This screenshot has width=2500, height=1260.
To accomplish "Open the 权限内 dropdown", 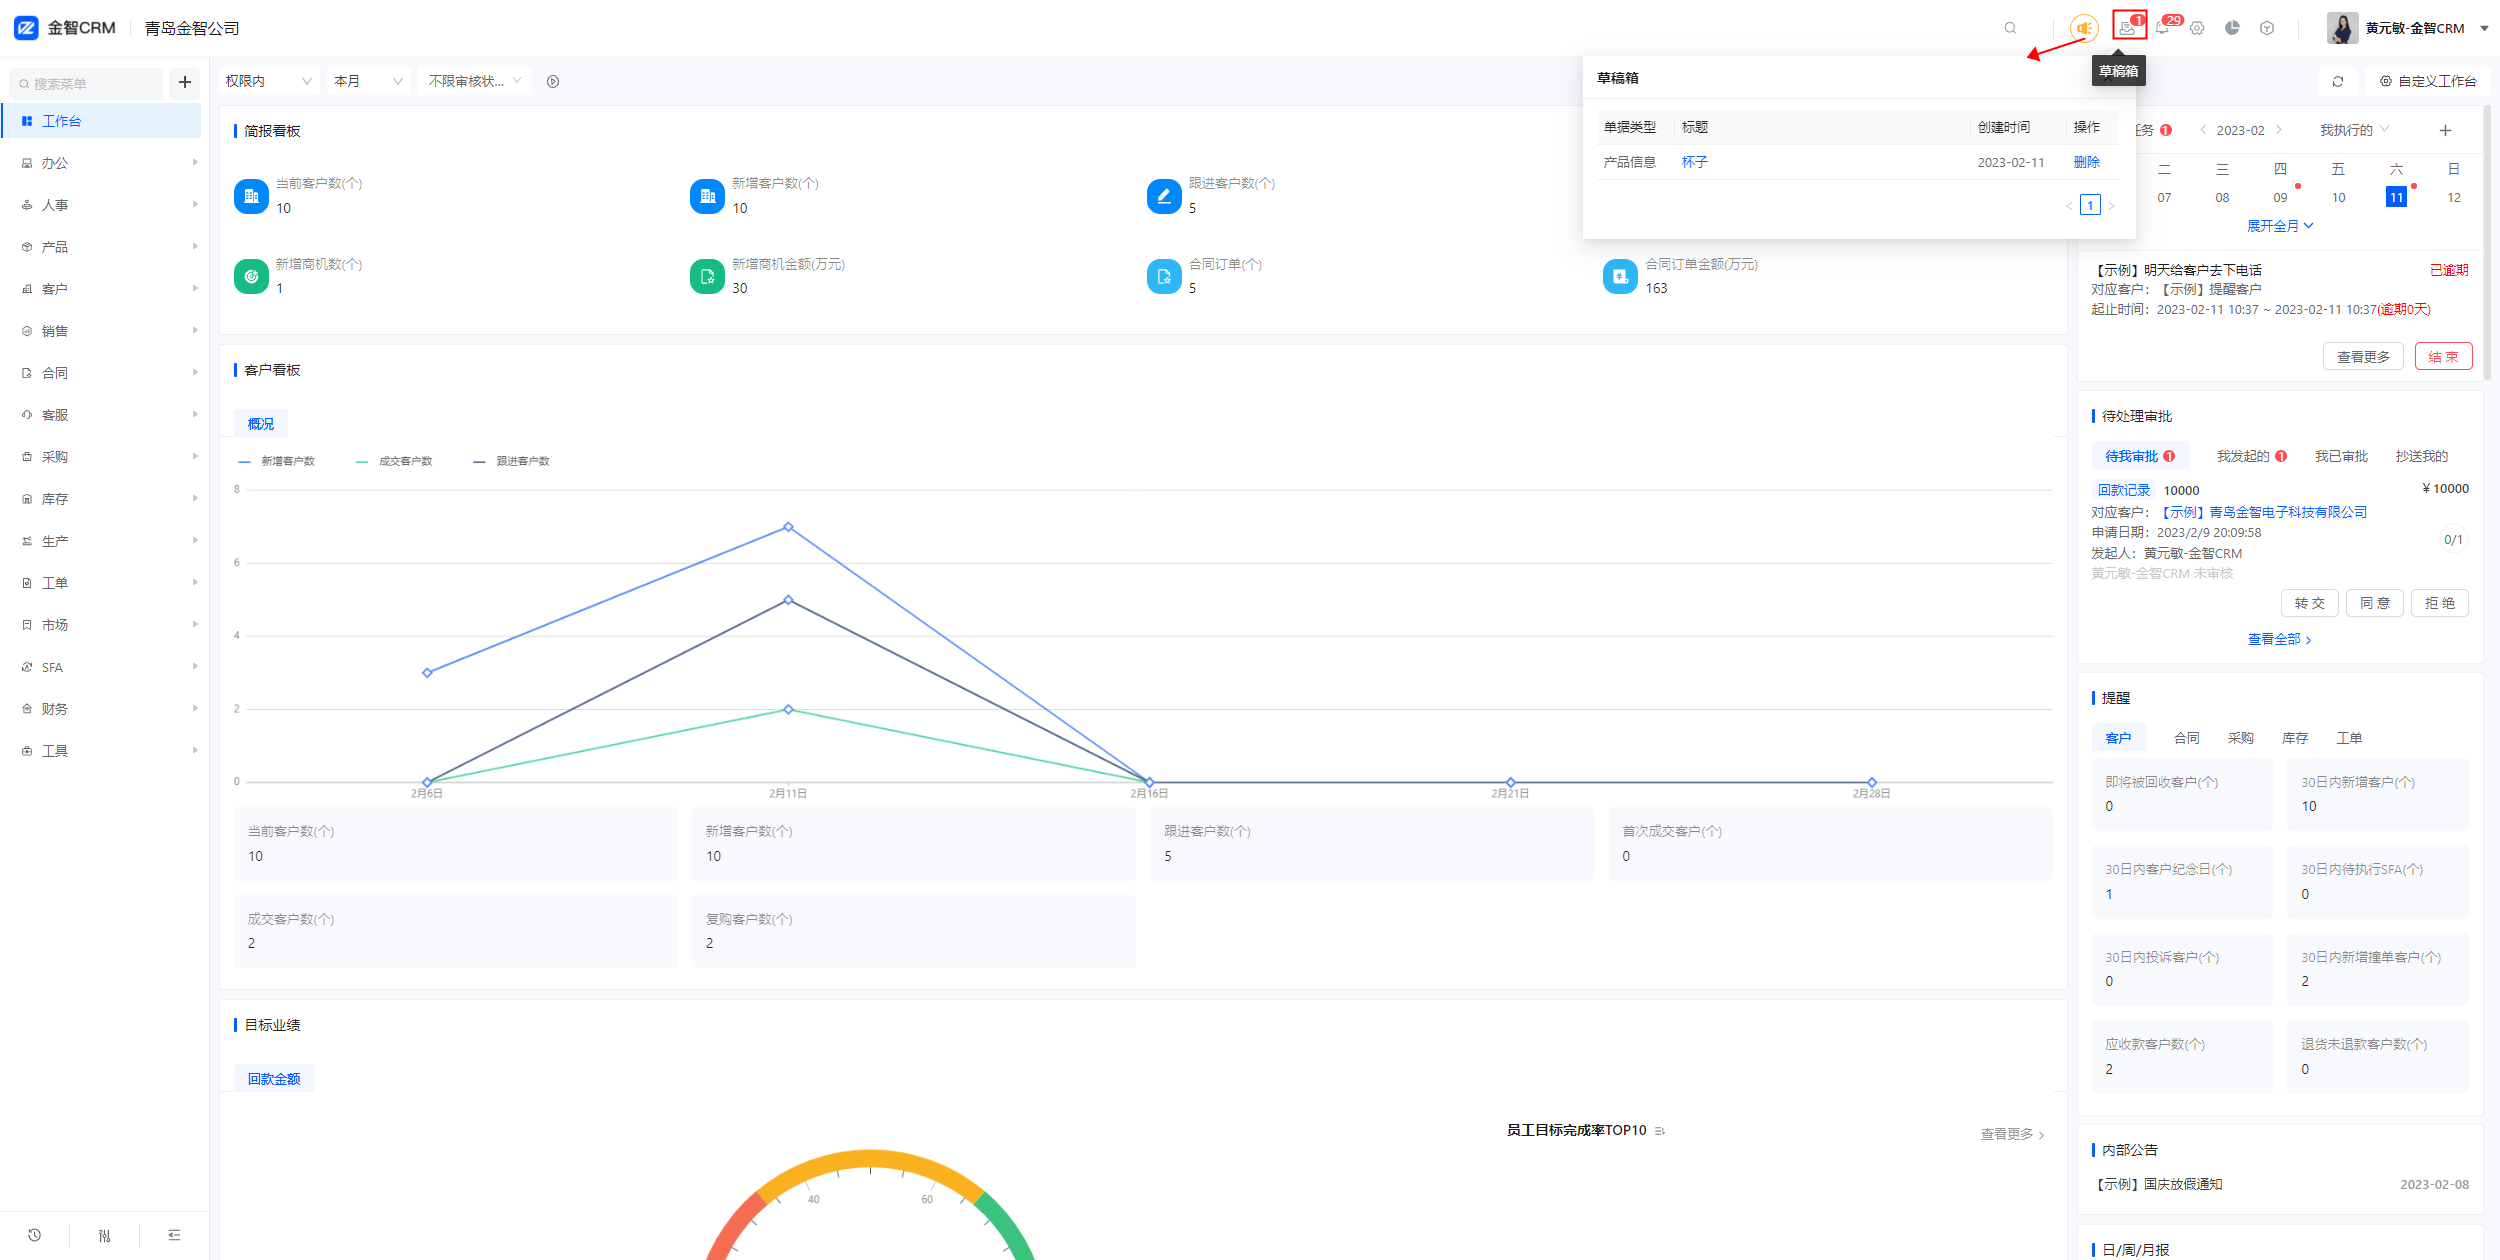I will (x=268, y=81).
